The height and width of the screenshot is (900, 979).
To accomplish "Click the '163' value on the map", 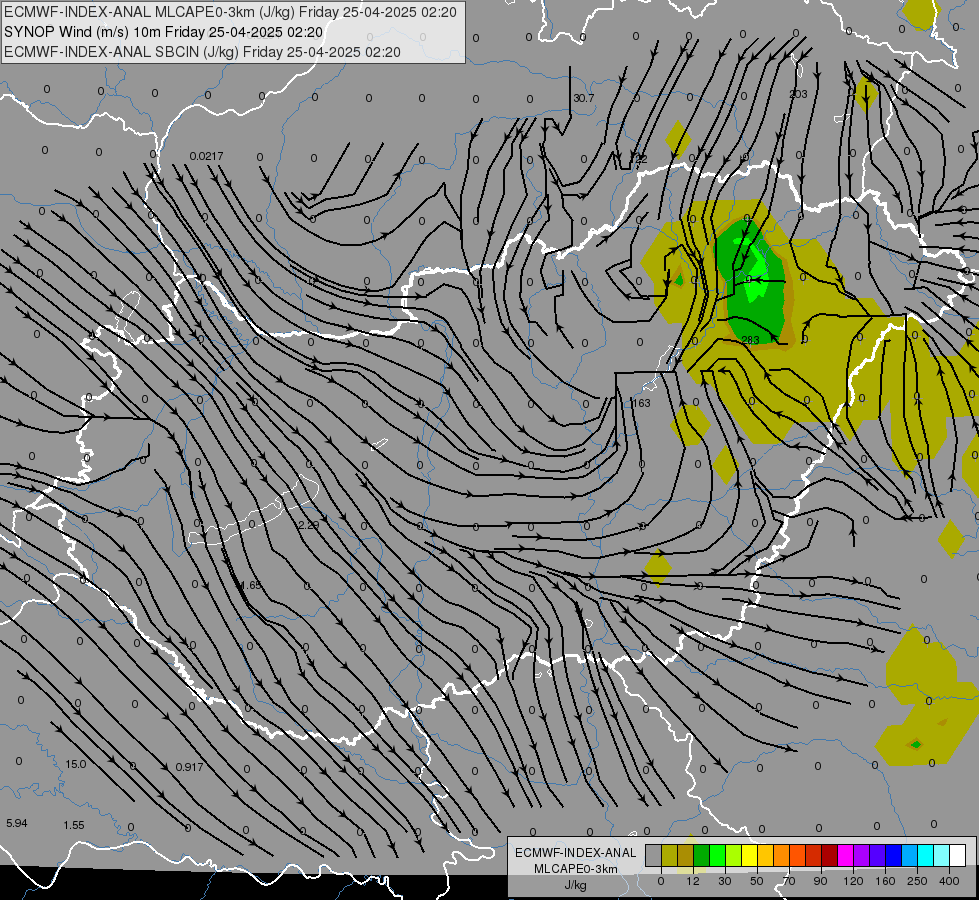I will click(641, 403).
